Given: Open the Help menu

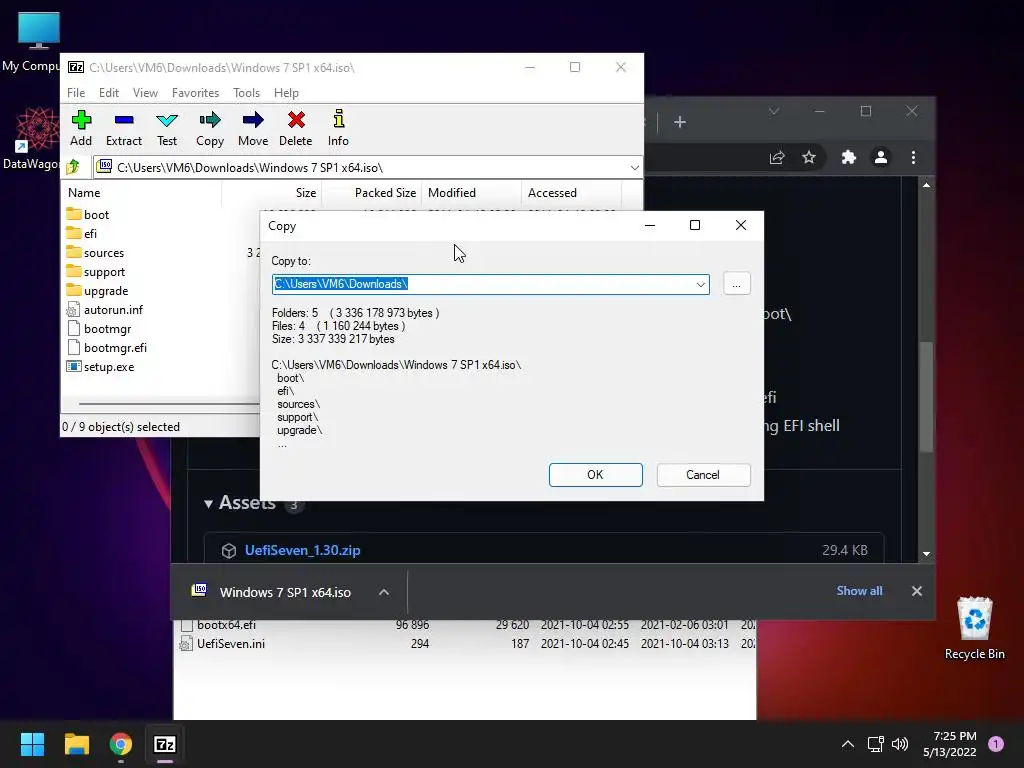Looking at the screenshot, I should (286, 93).
